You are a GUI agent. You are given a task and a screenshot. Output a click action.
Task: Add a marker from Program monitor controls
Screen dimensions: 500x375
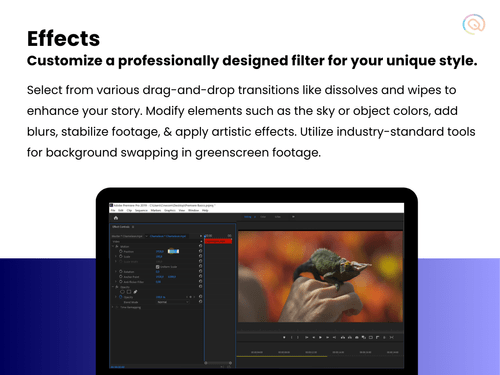click(x=284, y=337)
